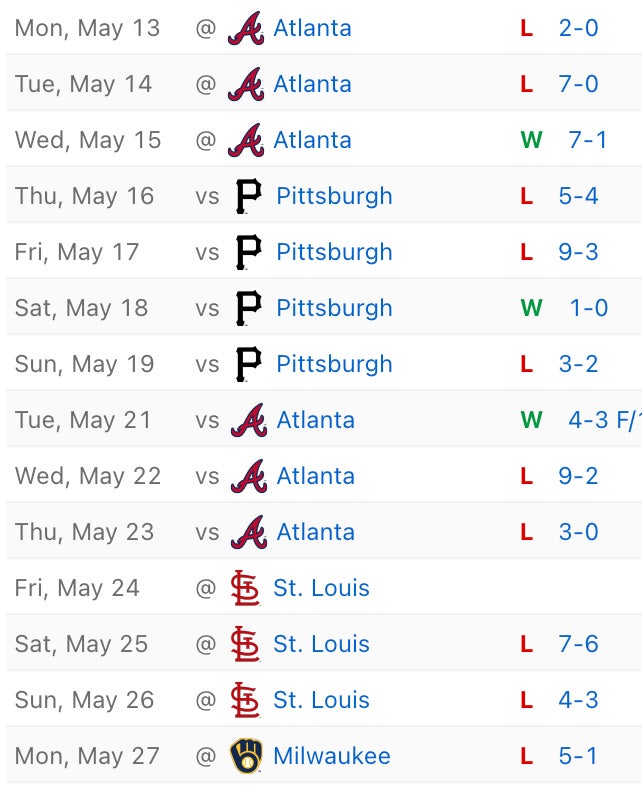Open the 3-0 score on May 23

(x=578, y=532)
